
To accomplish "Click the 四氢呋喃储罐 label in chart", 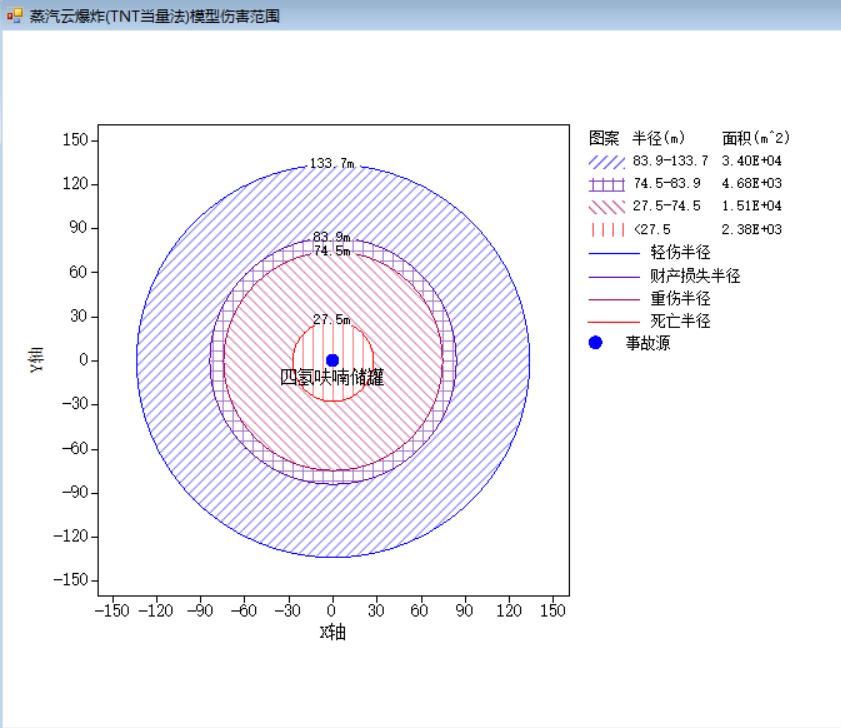I will [332, 377].
